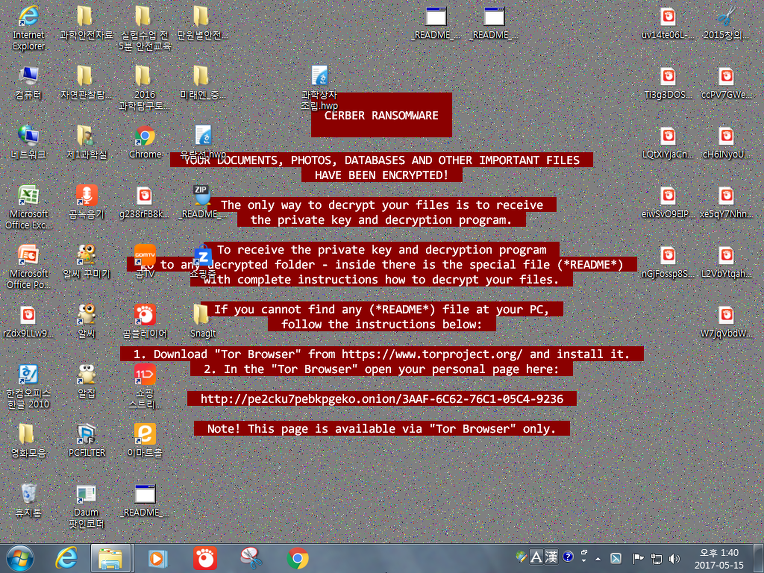Screen dimensions: 764x573
Task: Select the uv14te06L encrypted file icon
Action: 668,23
